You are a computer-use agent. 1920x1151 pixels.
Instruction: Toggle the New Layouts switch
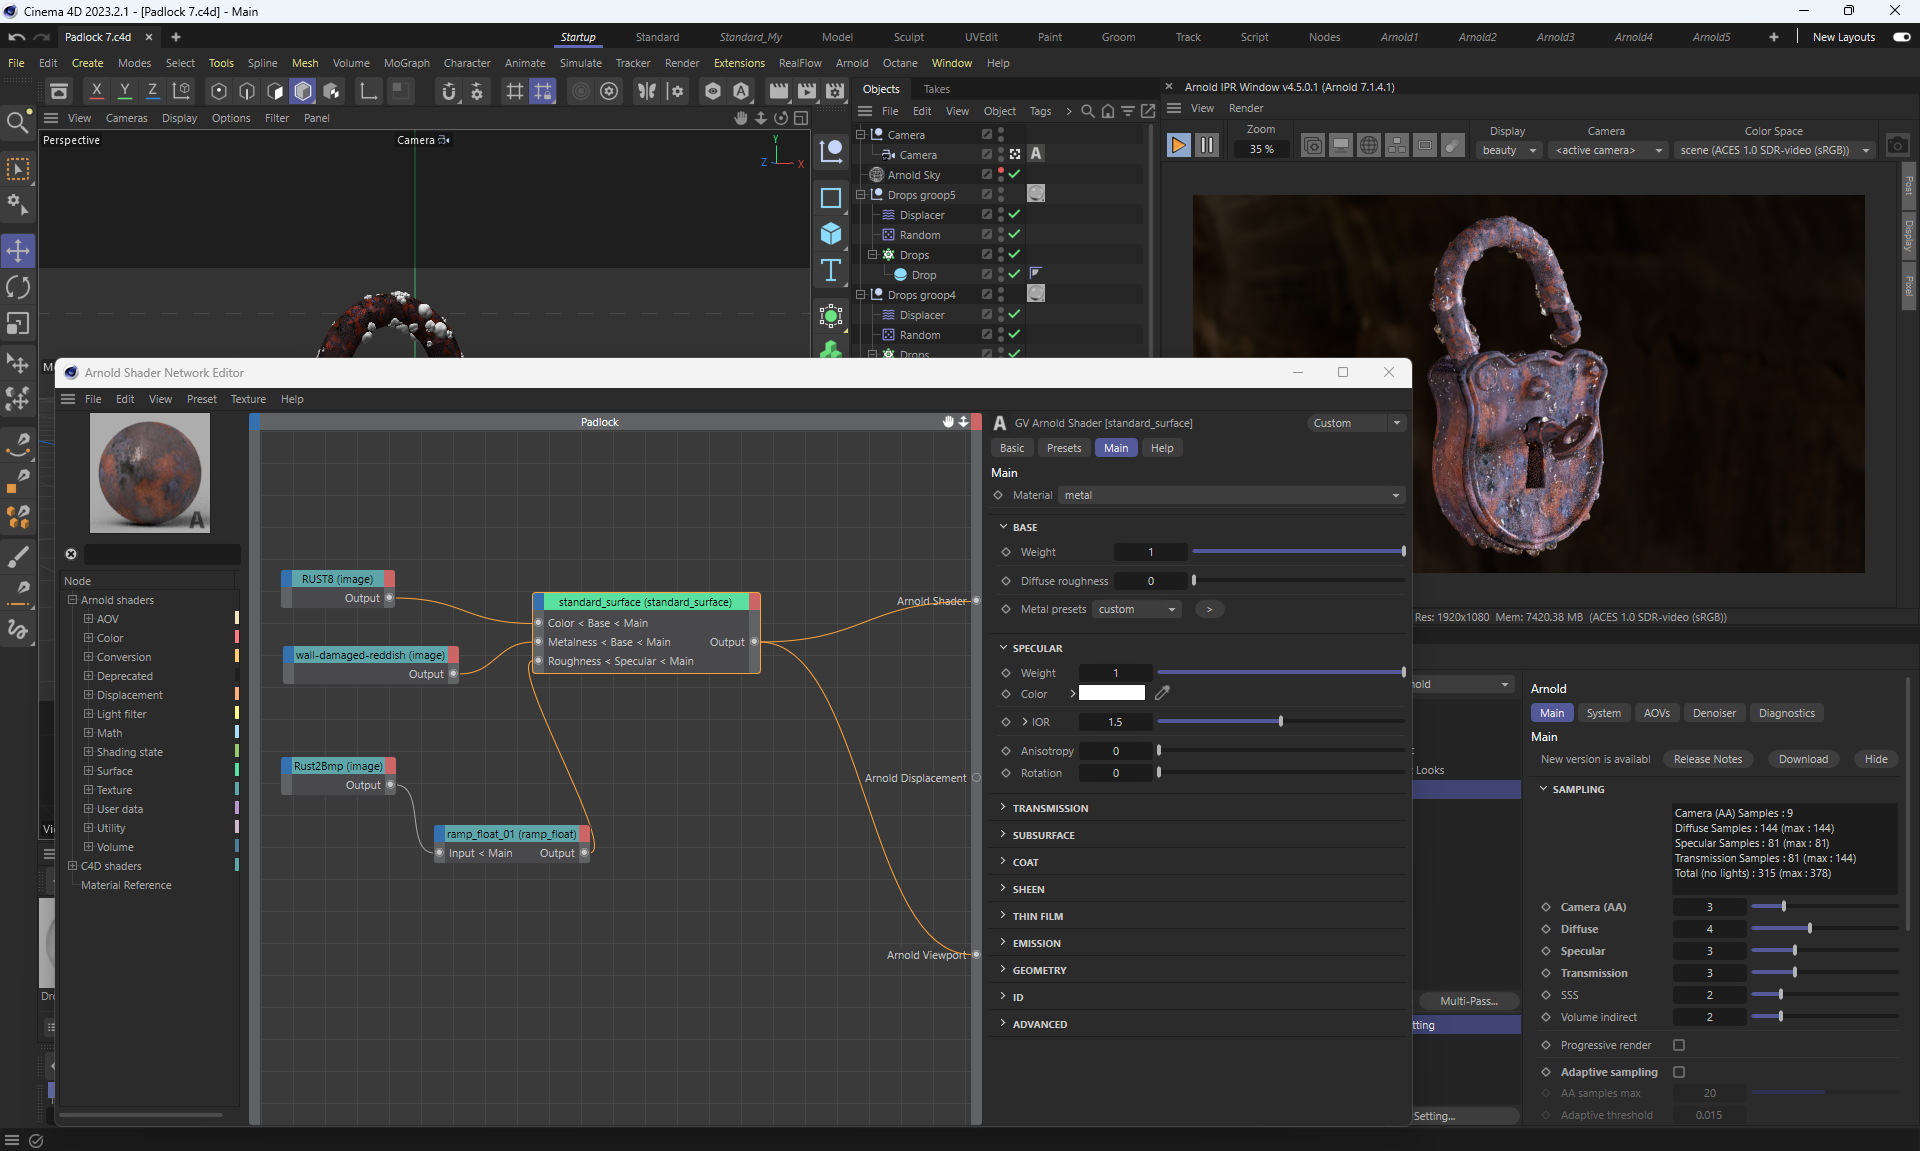pos(1901,37)
